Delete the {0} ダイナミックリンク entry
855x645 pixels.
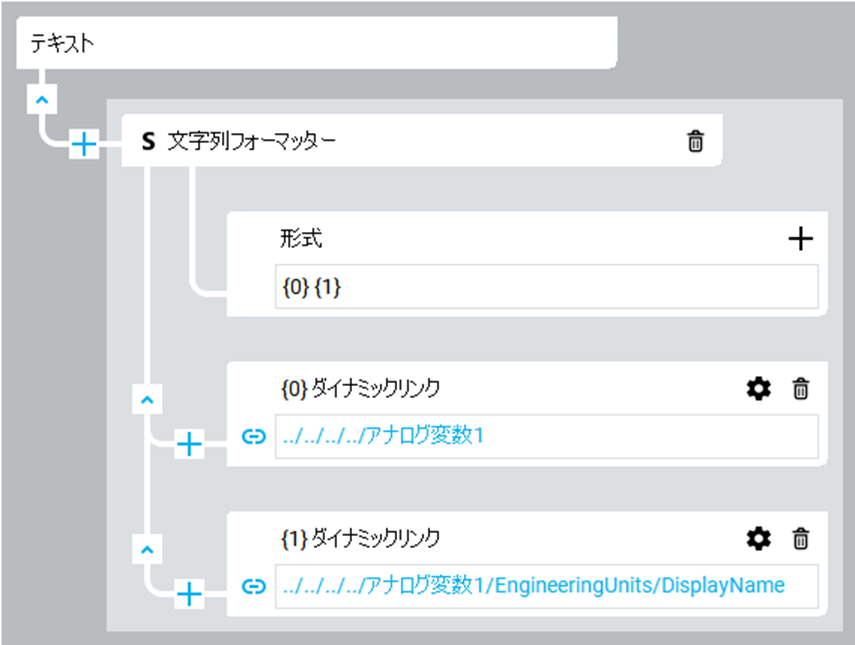coord(800,389)
